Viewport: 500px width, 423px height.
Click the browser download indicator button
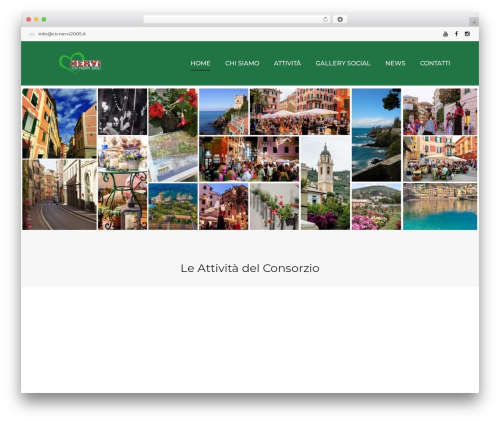tap(340, 19)
